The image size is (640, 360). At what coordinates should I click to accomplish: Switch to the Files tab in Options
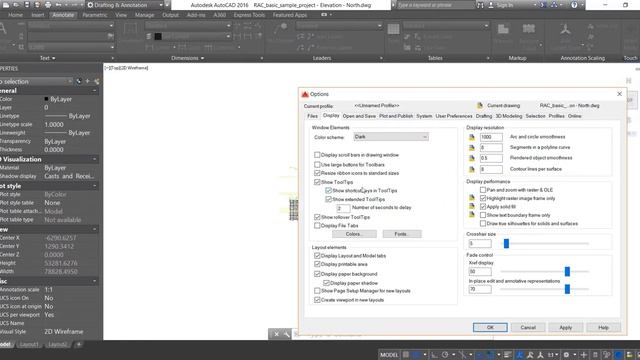312,116
